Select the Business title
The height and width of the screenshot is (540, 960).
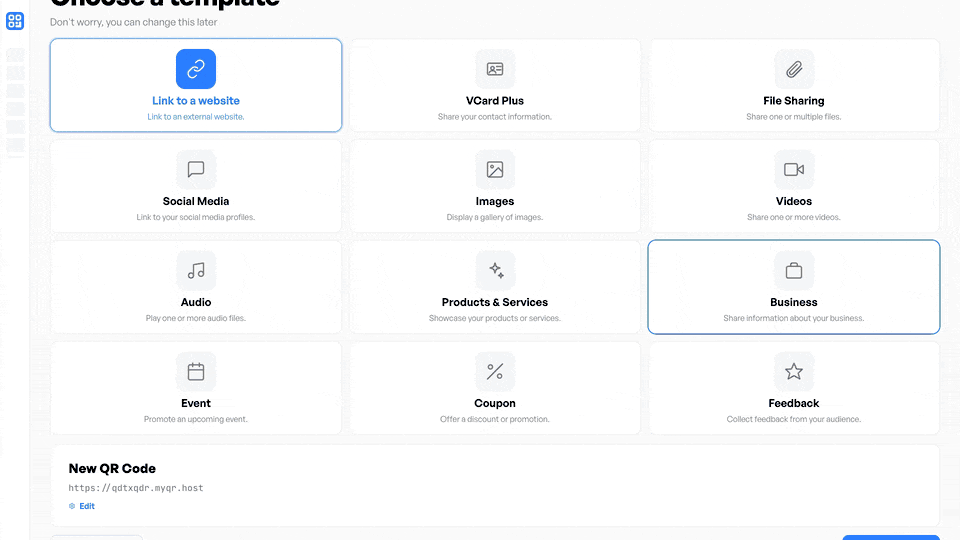[793, 302]
